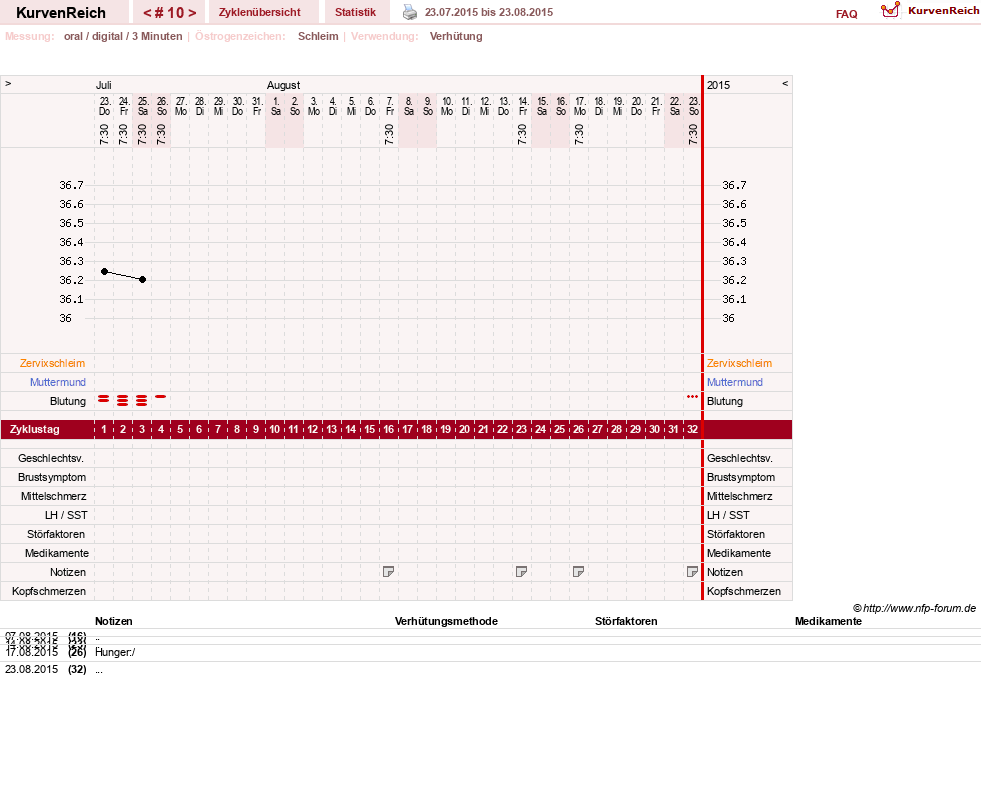Image resolution: width=981 pixels, height=800 pixels.
Task: Click the KurvenReich title
Action: (x=61, y=13)
